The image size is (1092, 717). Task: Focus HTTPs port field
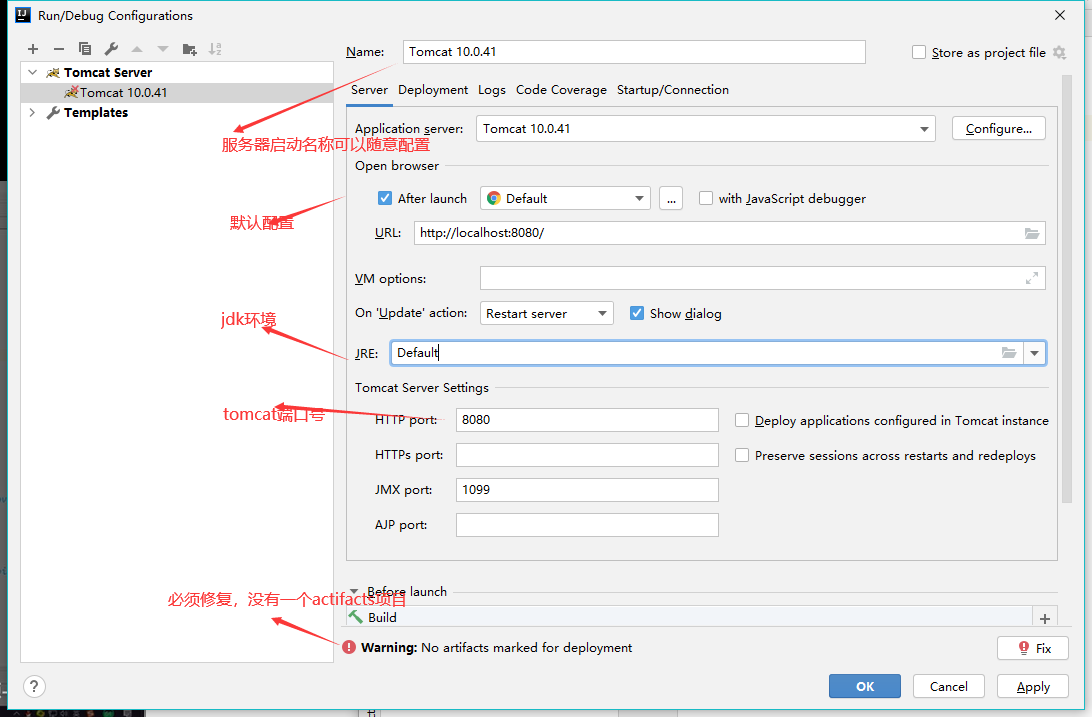(587, 455)
